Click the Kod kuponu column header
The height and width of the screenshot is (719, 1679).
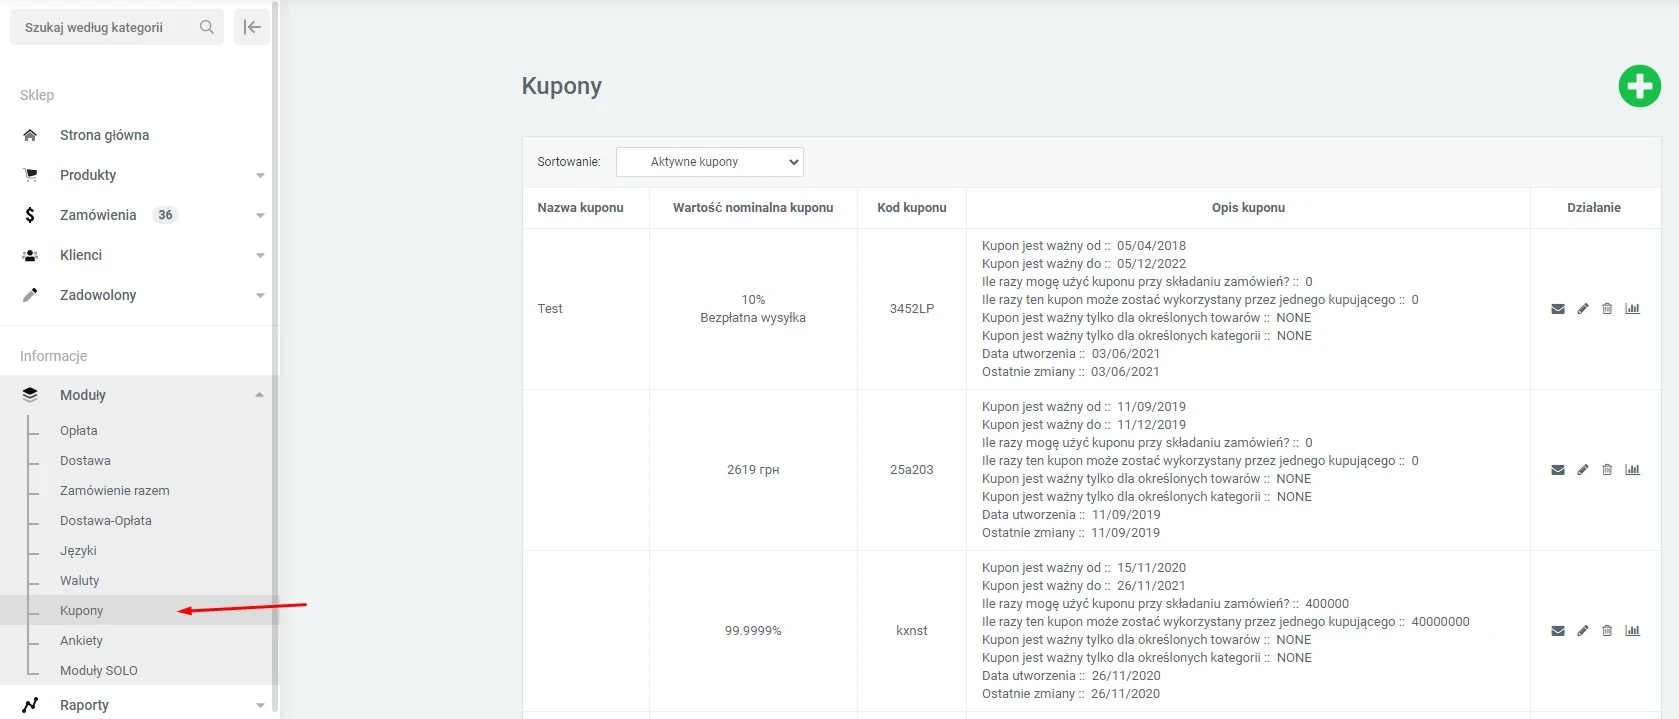(912, 208)
